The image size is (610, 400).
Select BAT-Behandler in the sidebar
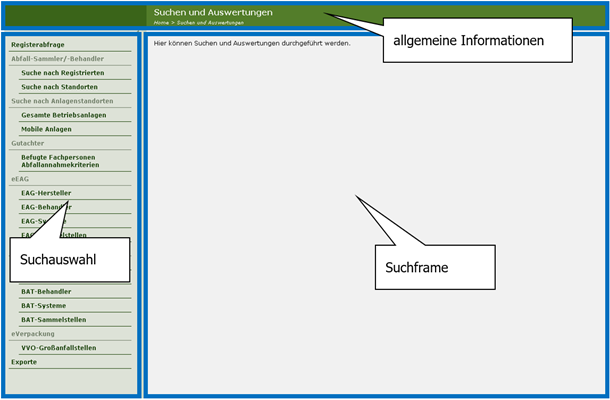(x=46, y=292)
